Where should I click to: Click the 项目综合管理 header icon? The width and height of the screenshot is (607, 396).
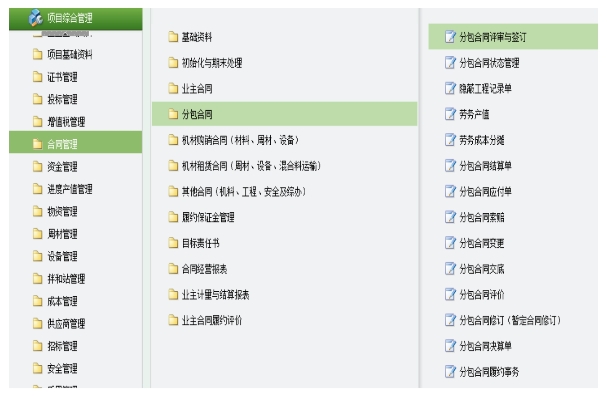pyautogui.click(x=36, y=18)
